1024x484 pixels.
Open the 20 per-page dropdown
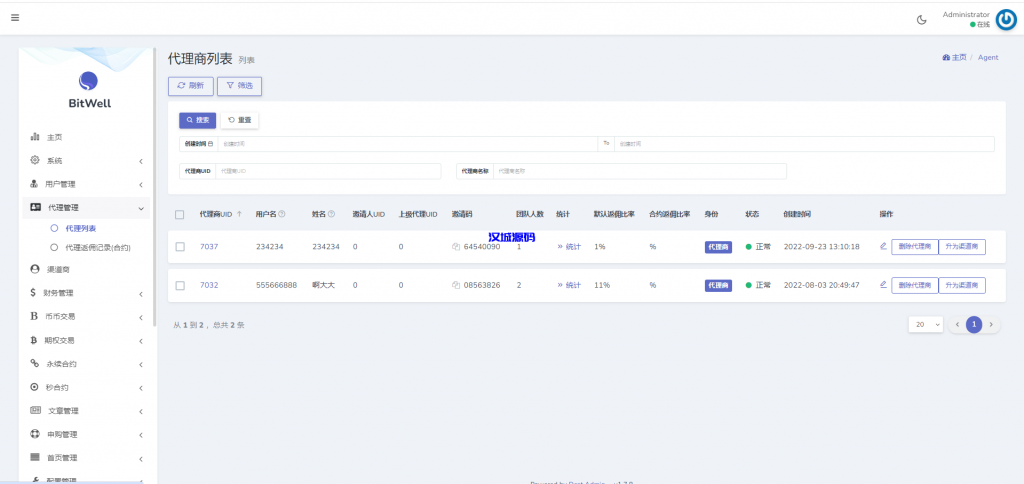[924, 325]
